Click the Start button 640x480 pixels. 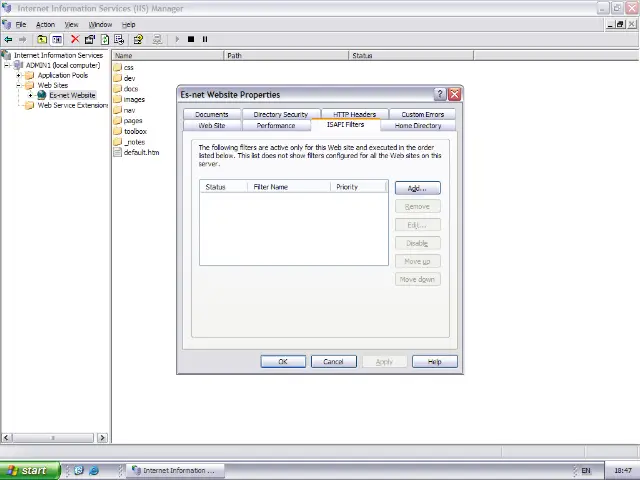click(30, 471)
